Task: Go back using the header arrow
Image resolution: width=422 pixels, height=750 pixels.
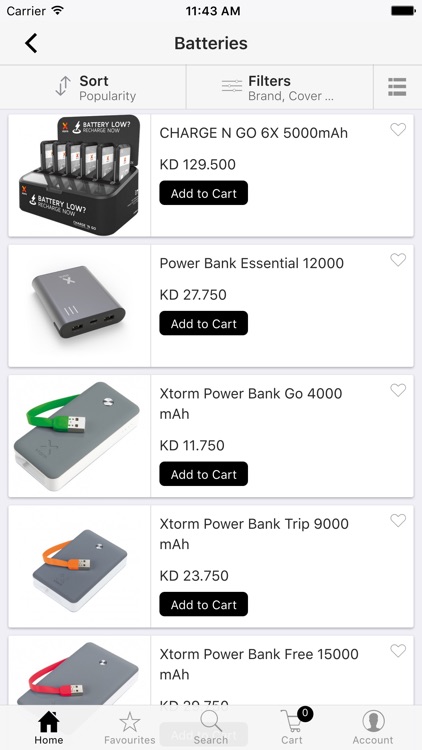Action: (x=31, y=43)
